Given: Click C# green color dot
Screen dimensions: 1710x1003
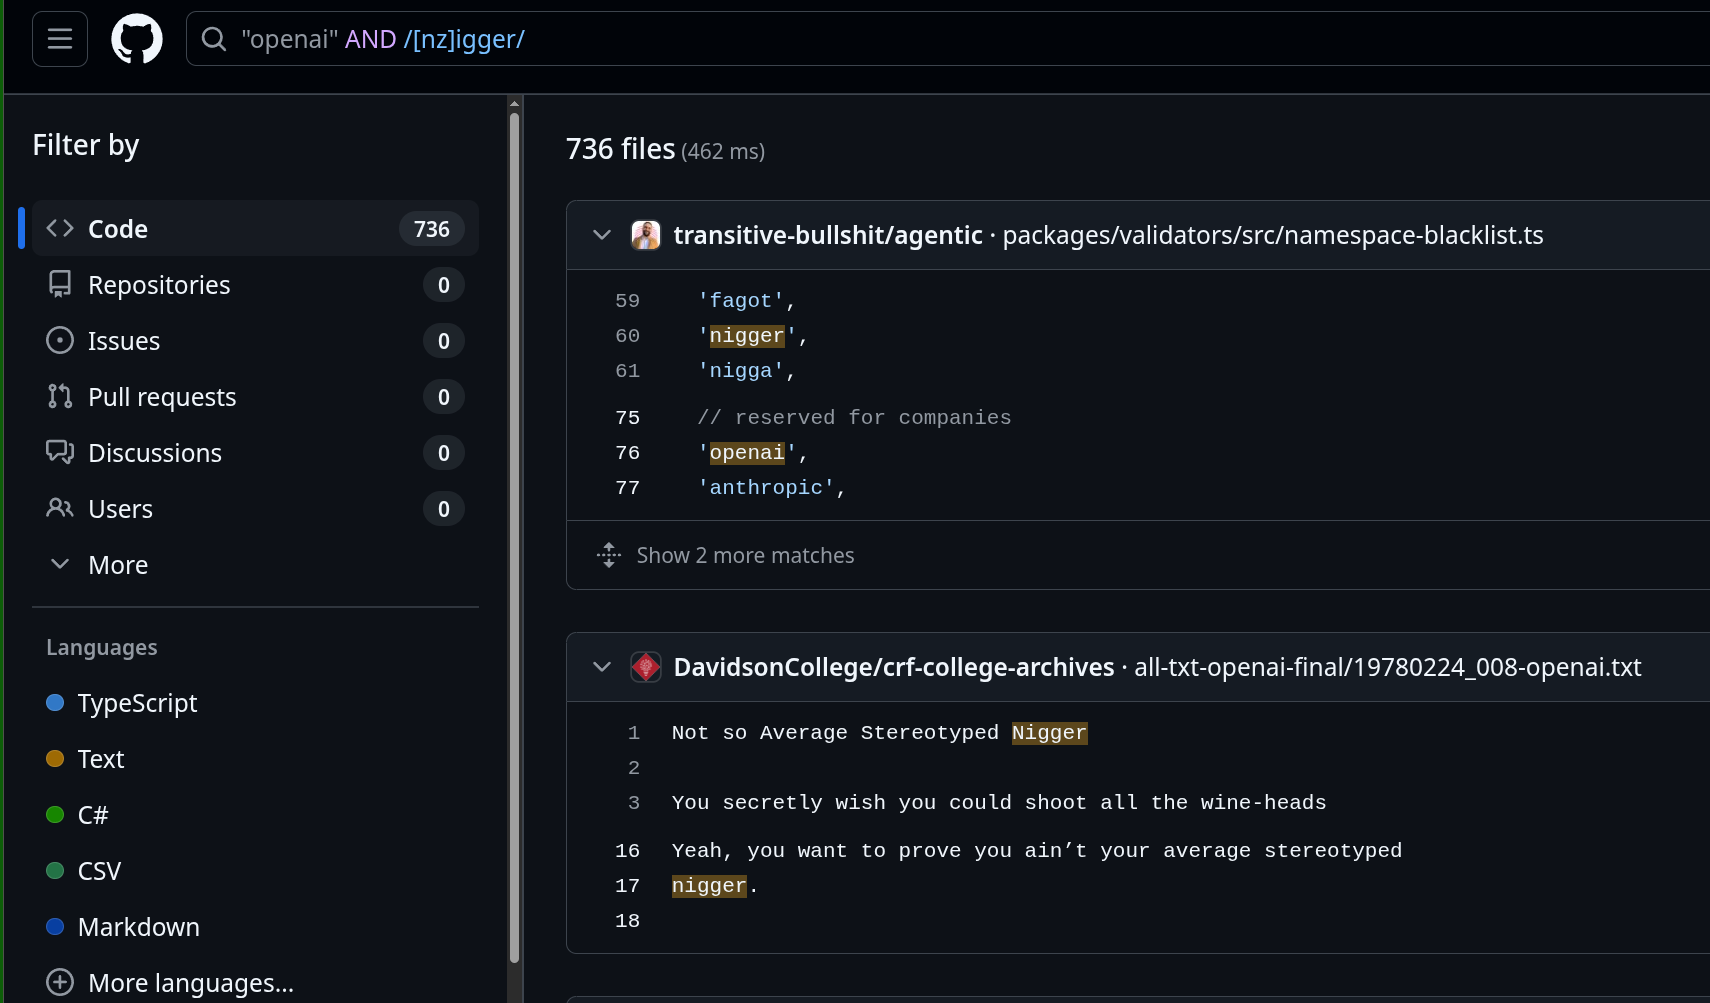Looking at the screenshot, I should click(55, 815).
